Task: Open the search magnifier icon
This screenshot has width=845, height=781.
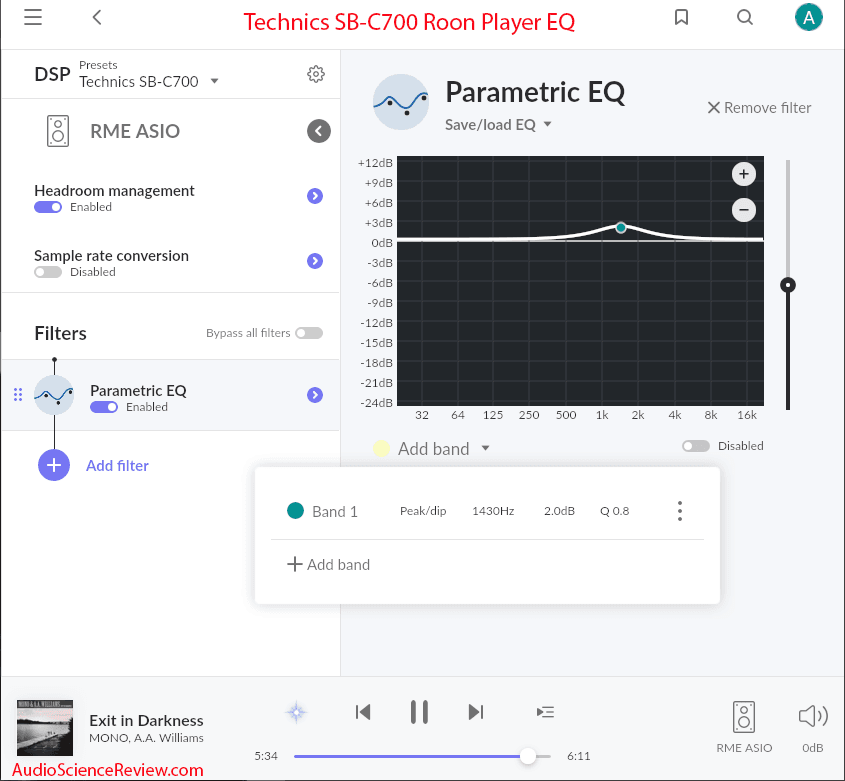Action: (x=745, y=17)
